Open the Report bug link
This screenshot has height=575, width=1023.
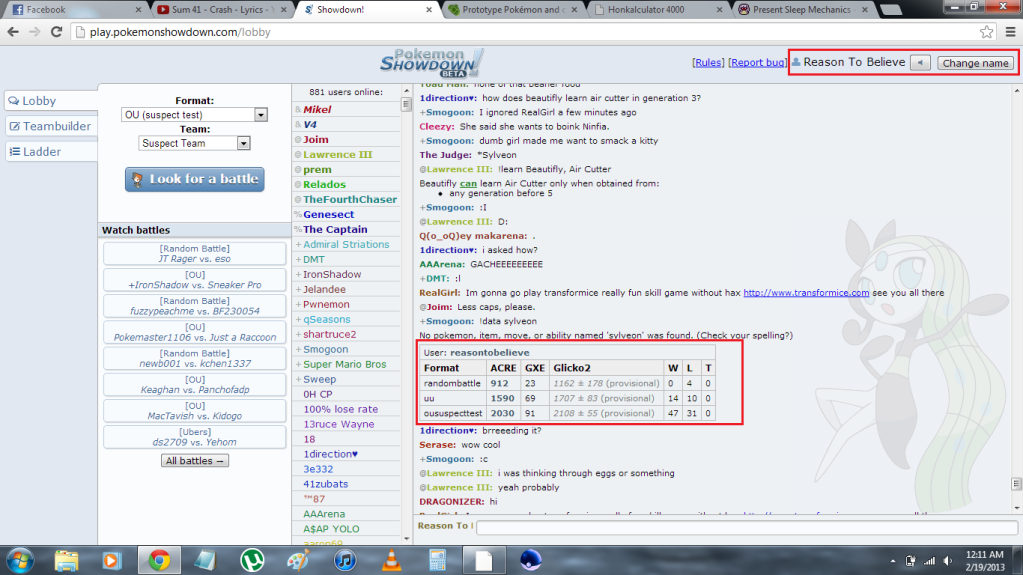(757, 63)
